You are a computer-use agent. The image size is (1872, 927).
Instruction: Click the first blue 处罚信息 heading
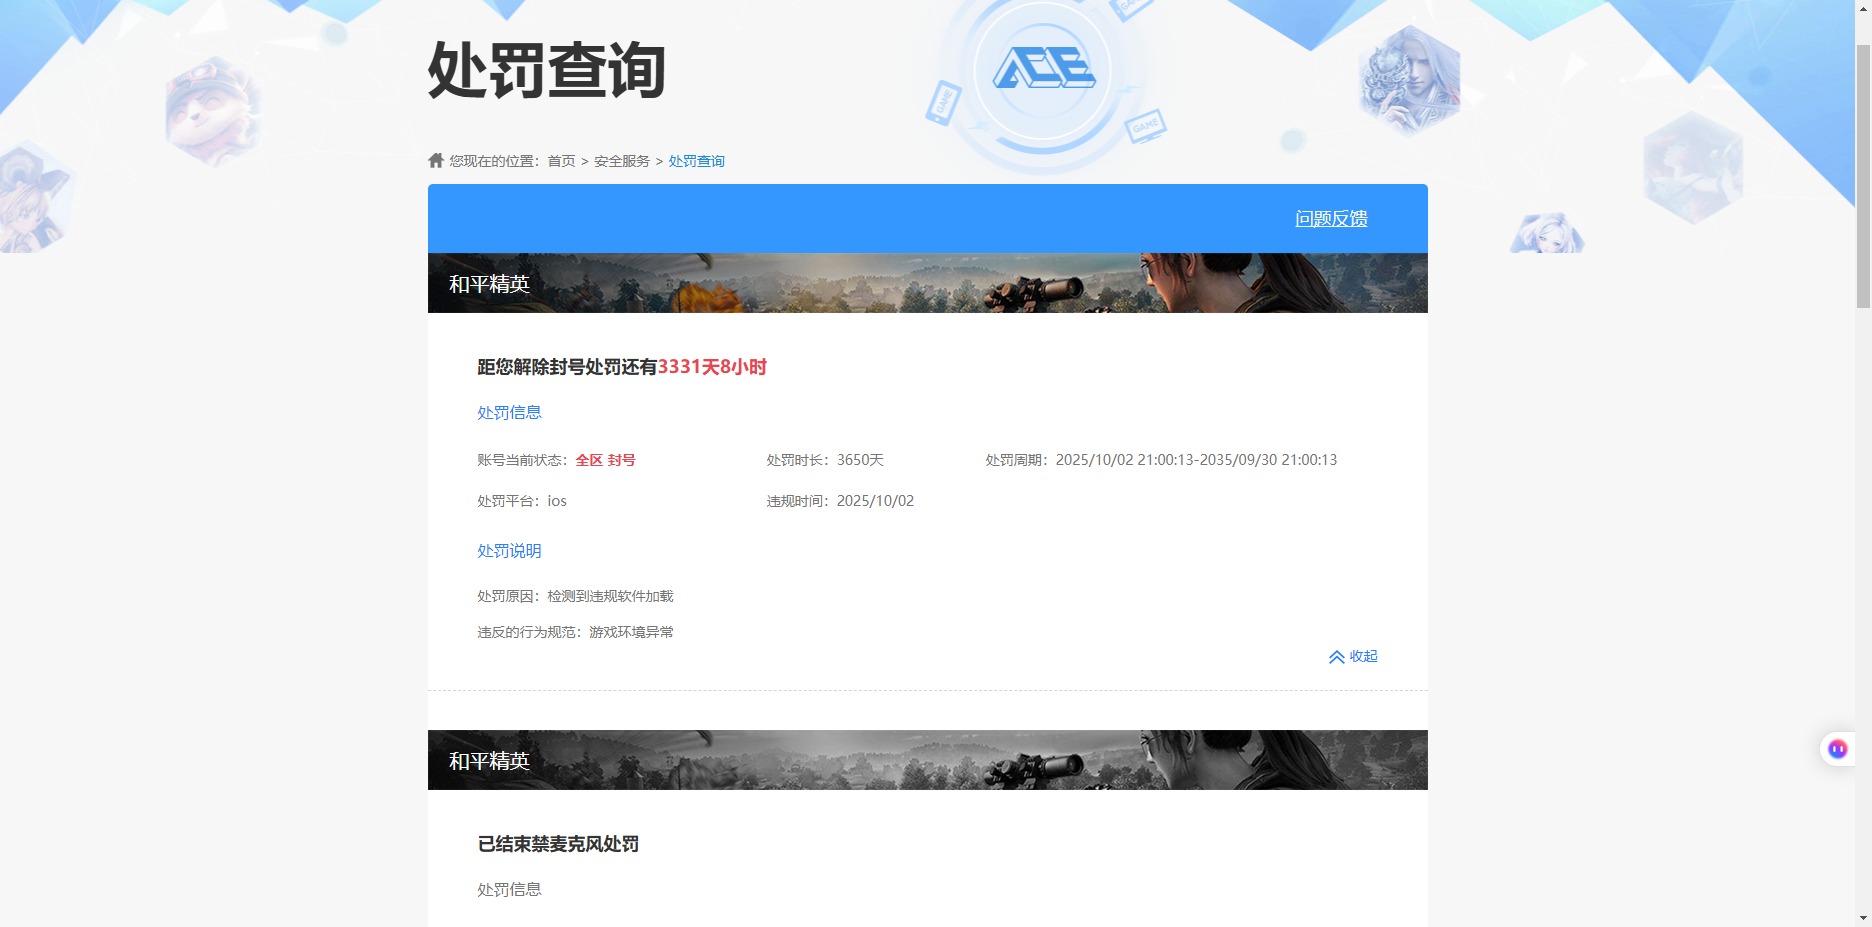(509, 412)
